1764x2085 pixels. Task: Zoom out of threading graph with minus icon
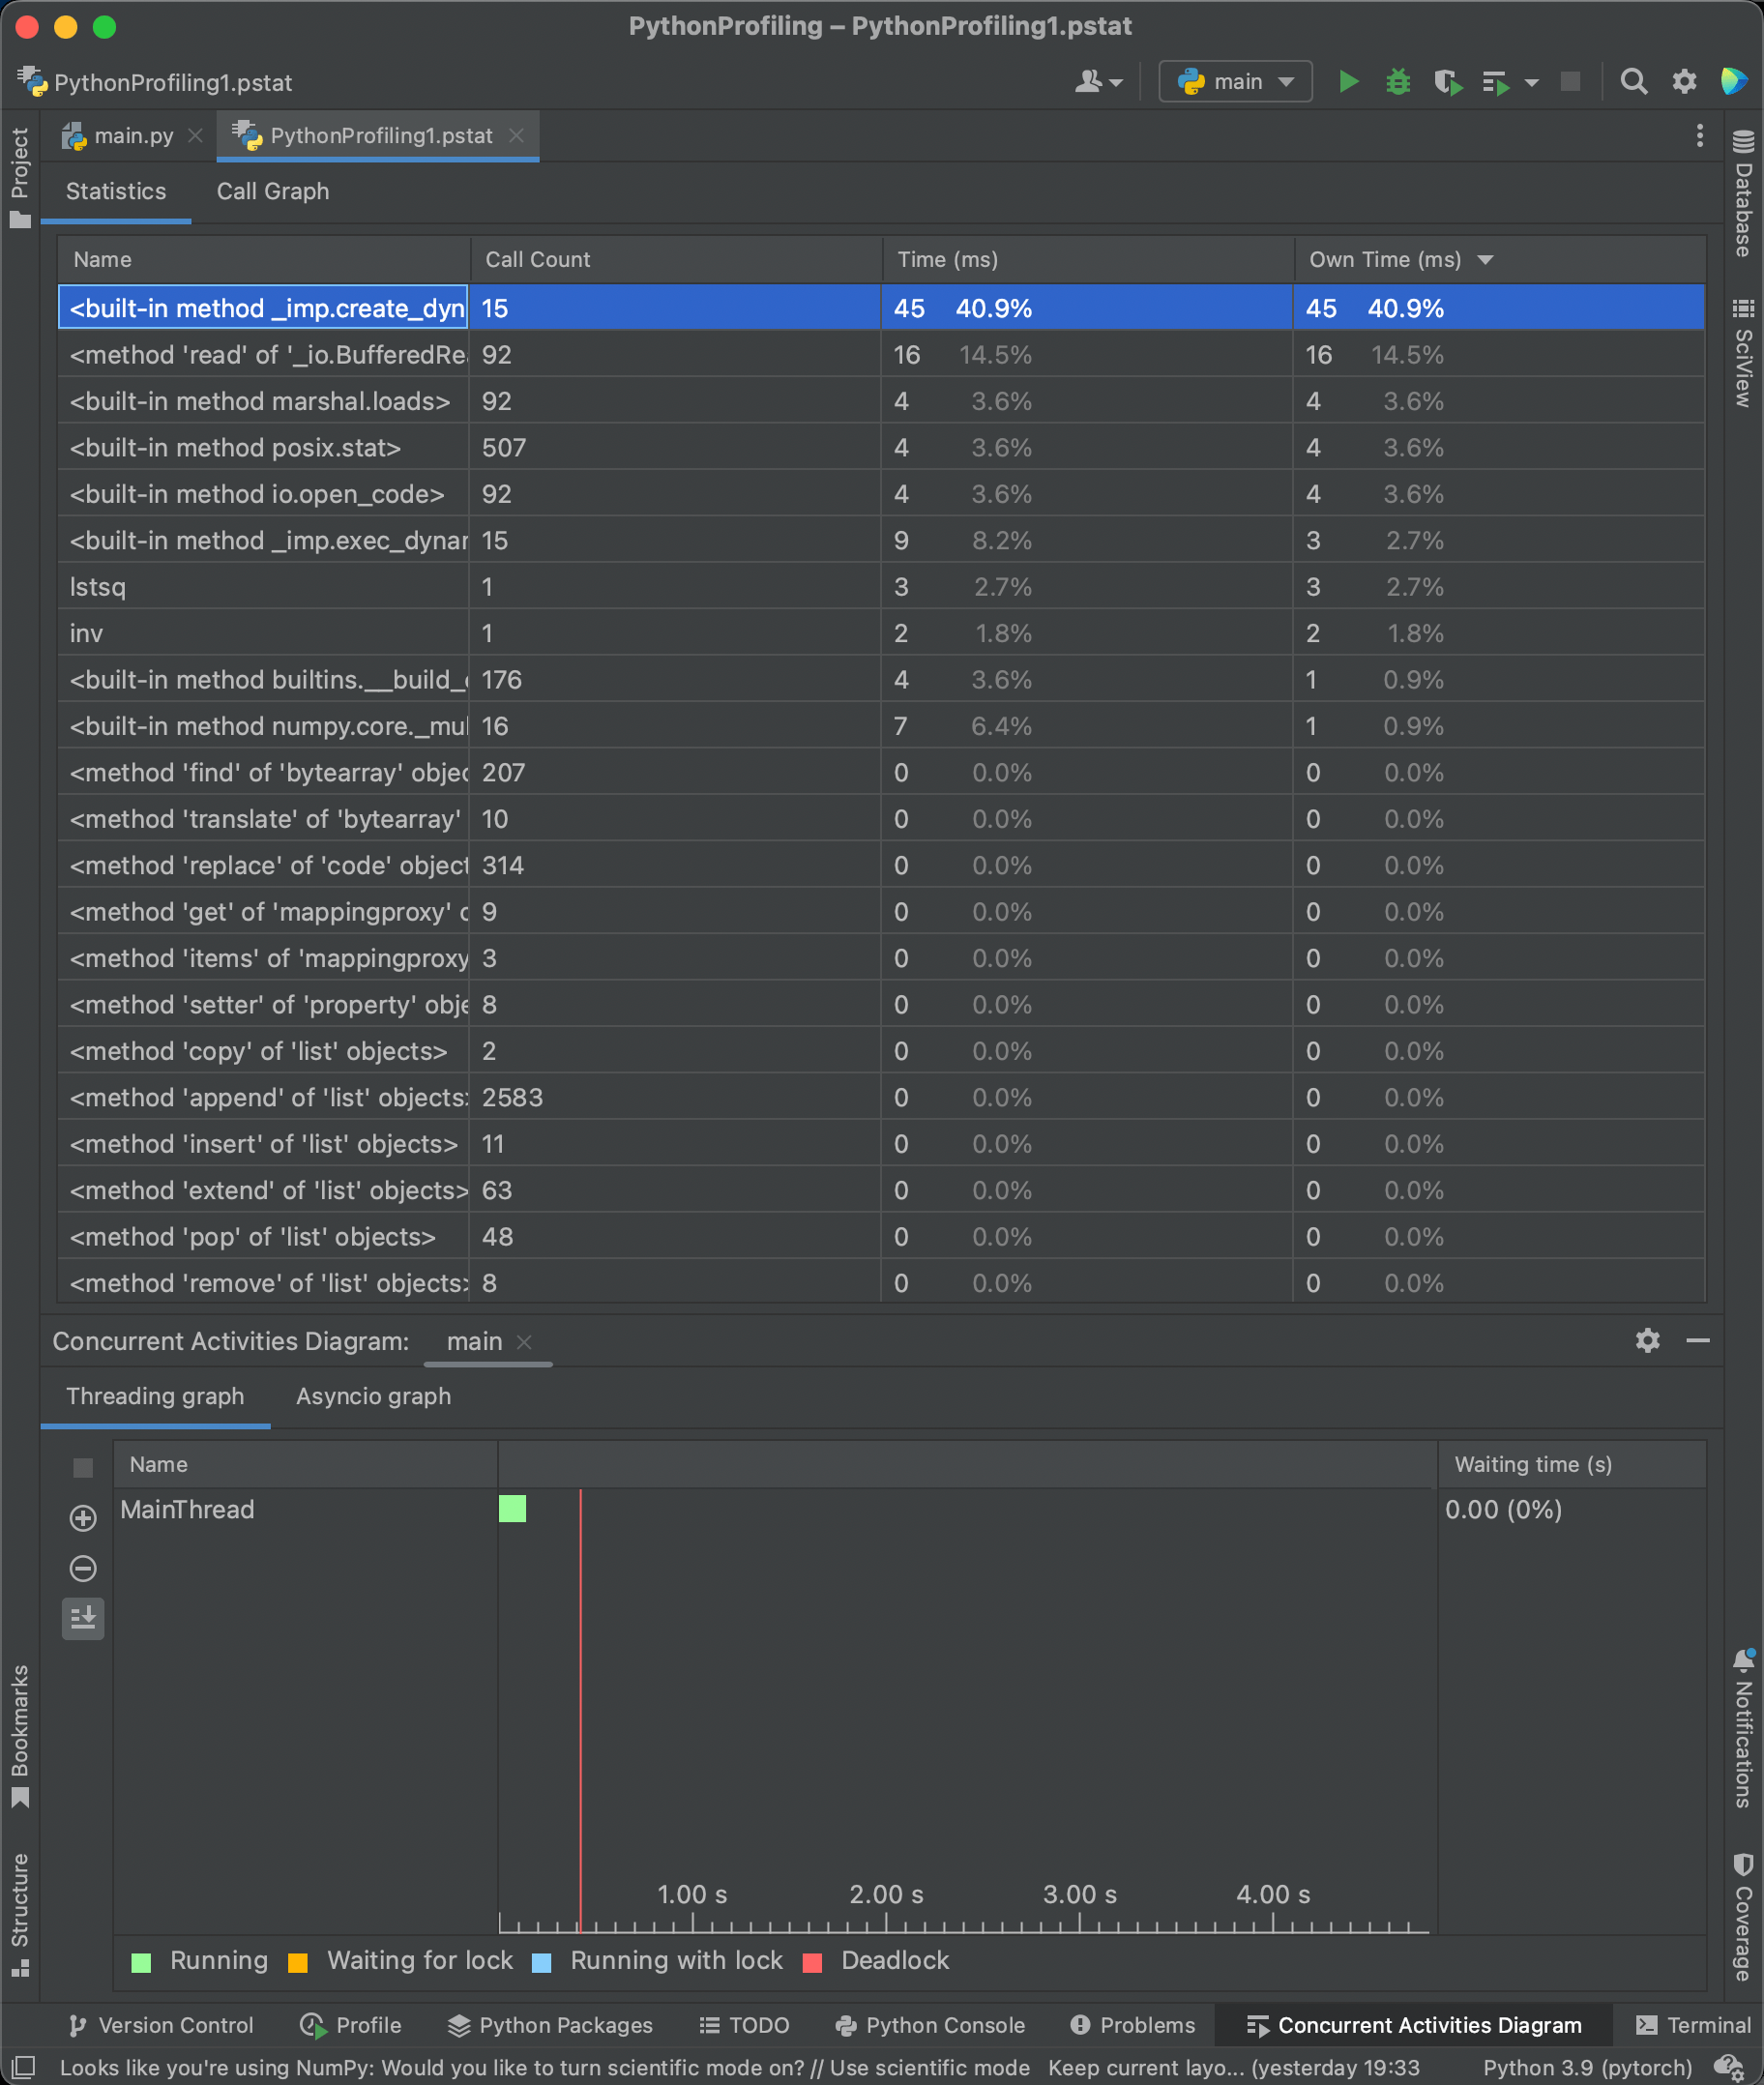[x=83, y=1568]
